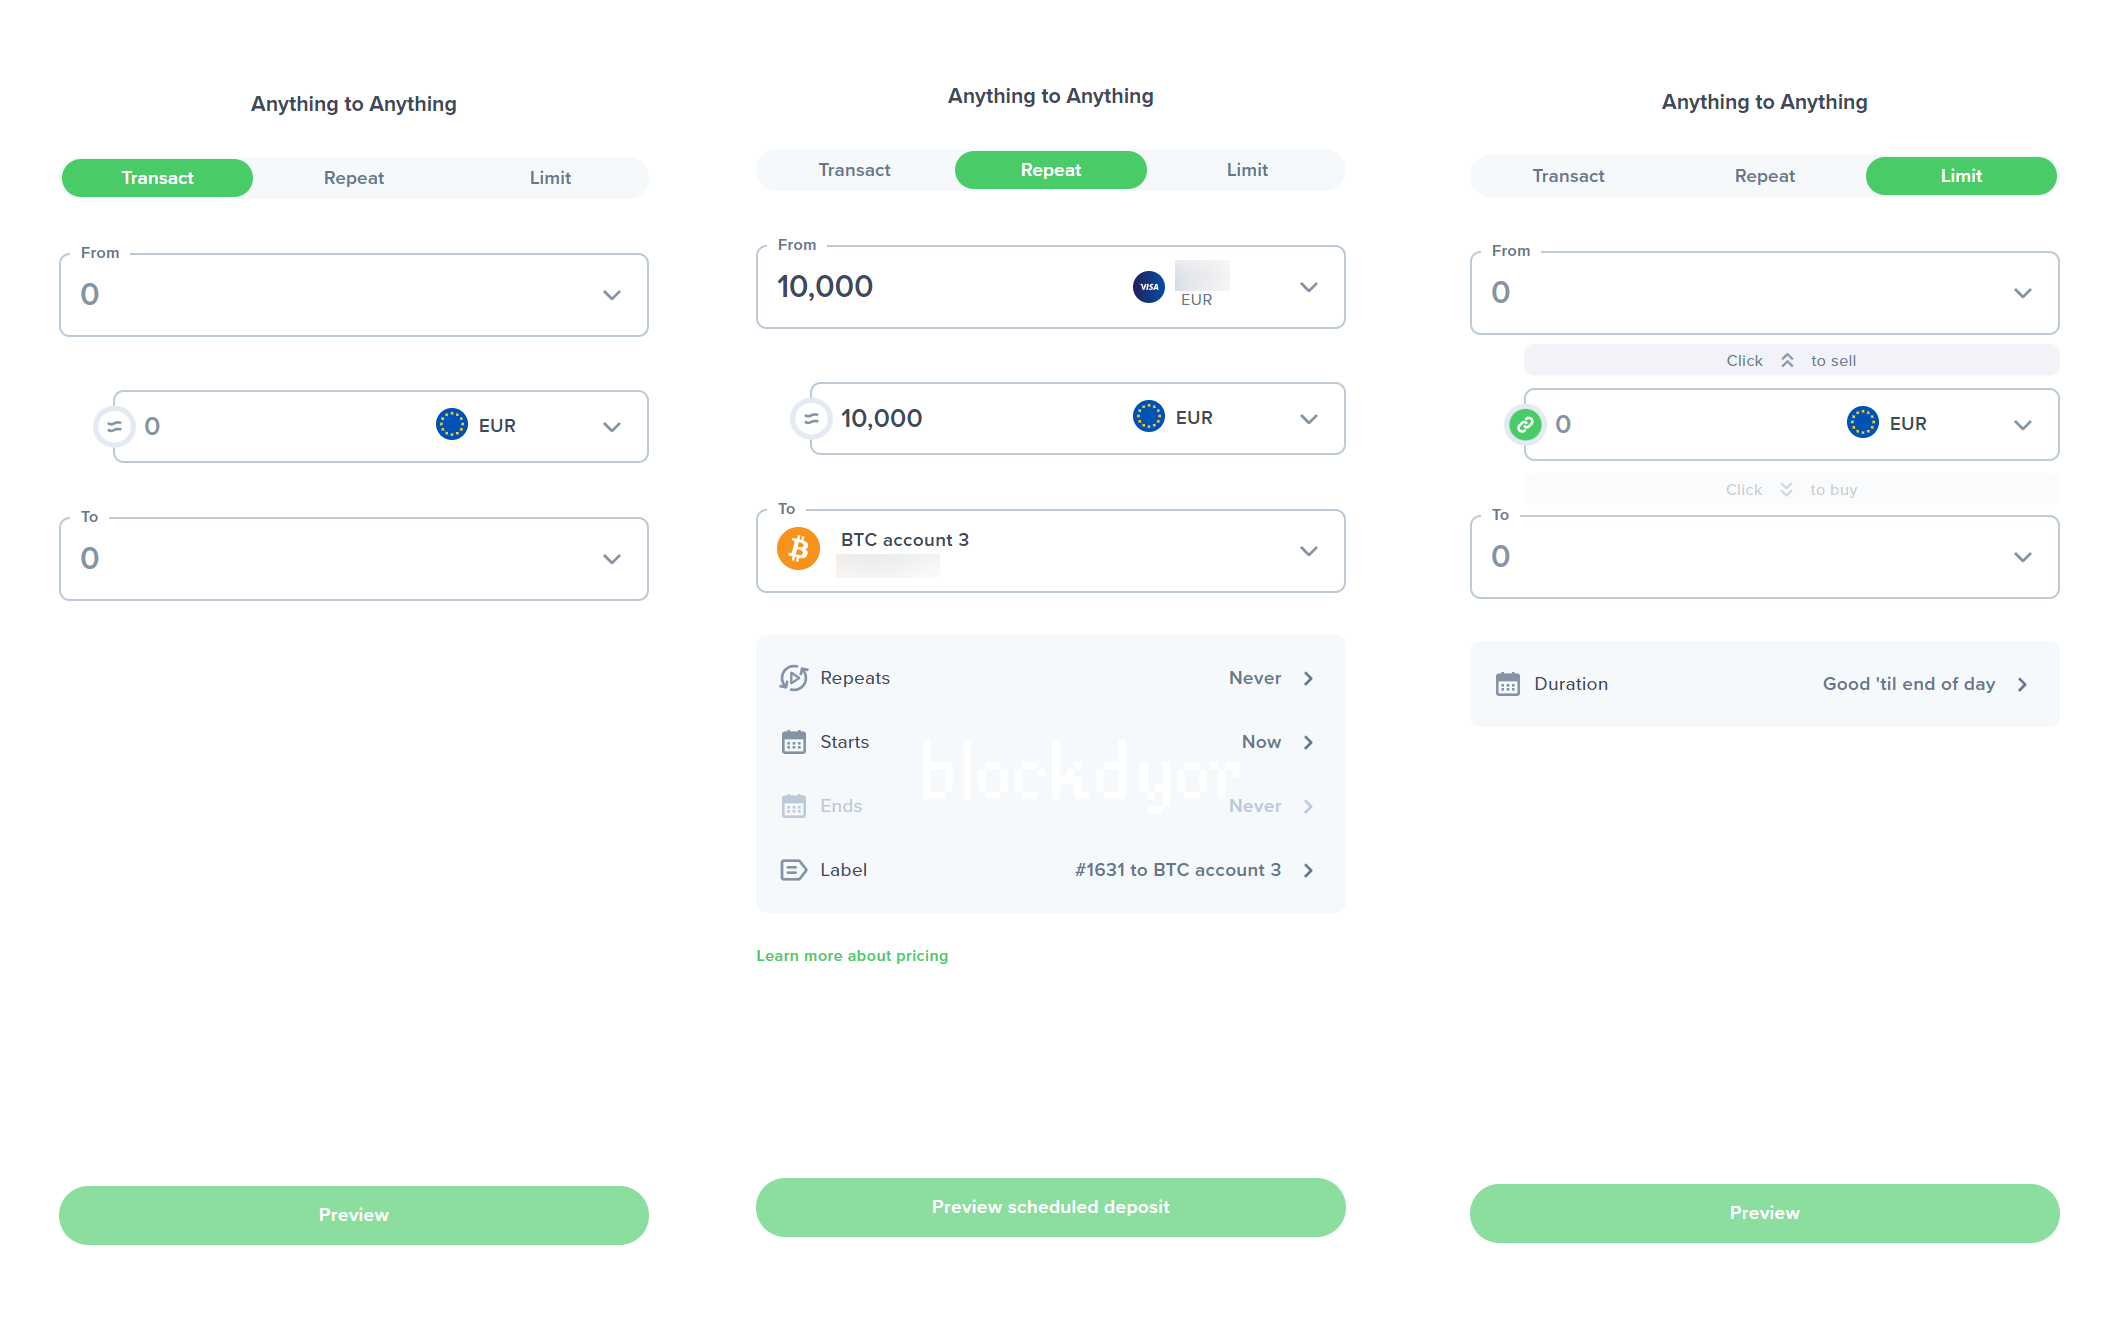Select the Transact tab on first panel

tap(157, 176)
